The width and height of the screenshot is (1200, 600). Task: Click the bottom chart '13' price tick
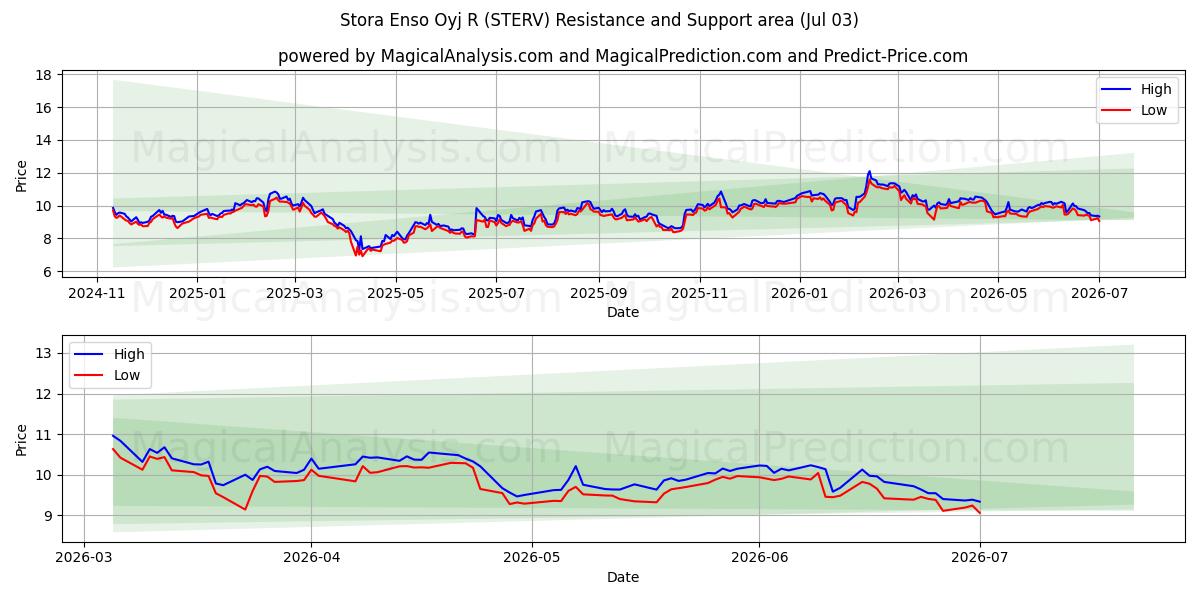(x=45, y=353)
